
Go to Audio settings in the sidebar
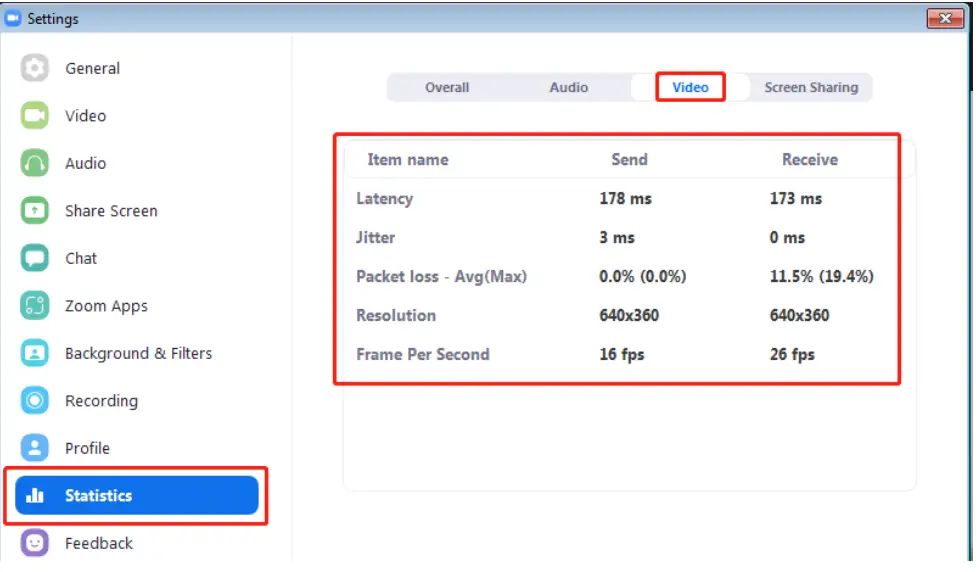pos(86,163)
